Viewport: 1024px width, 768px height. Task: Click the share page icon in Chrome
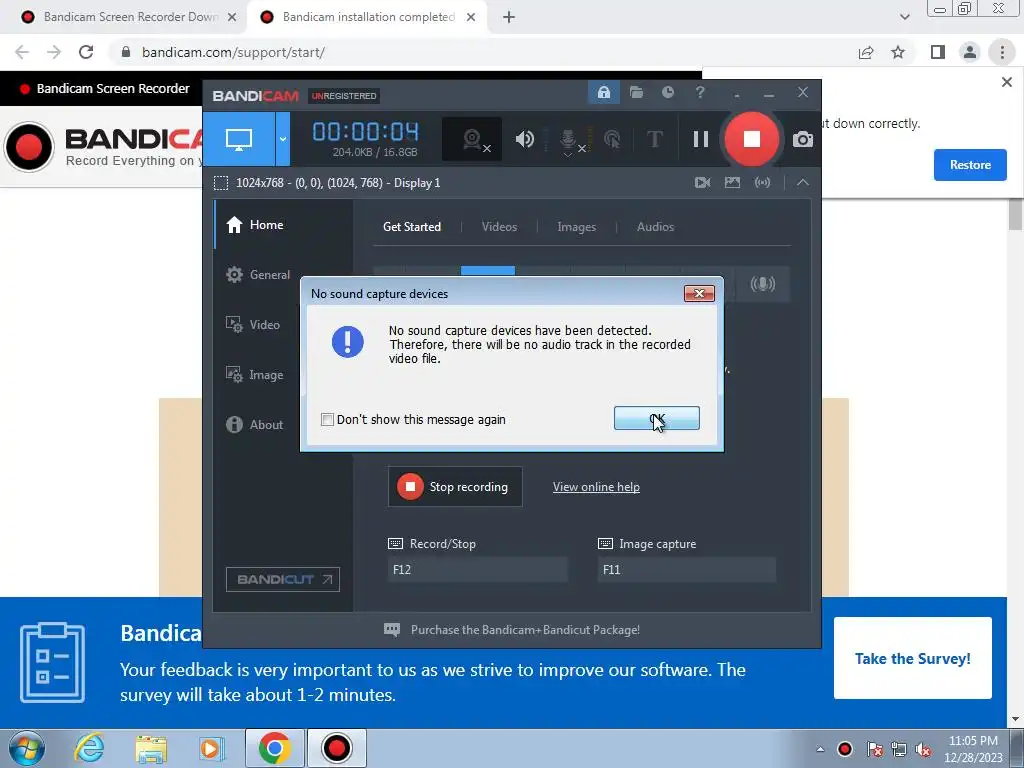(866, 52)
